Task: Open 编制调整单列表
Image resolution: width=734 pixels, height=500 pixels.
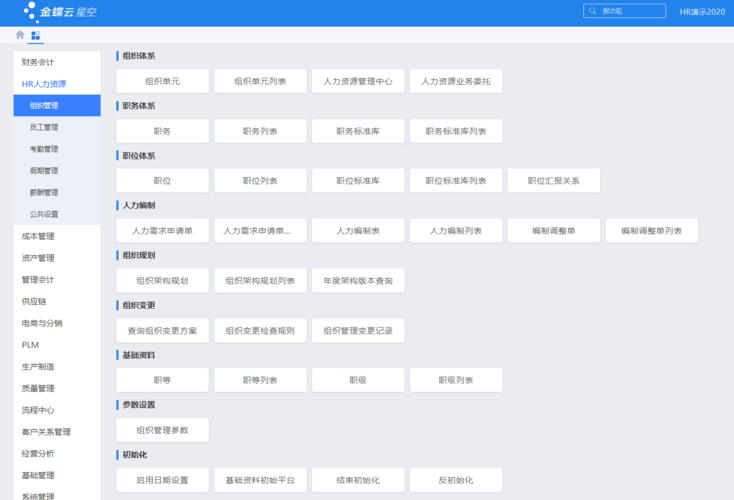Action: (652, 231)
